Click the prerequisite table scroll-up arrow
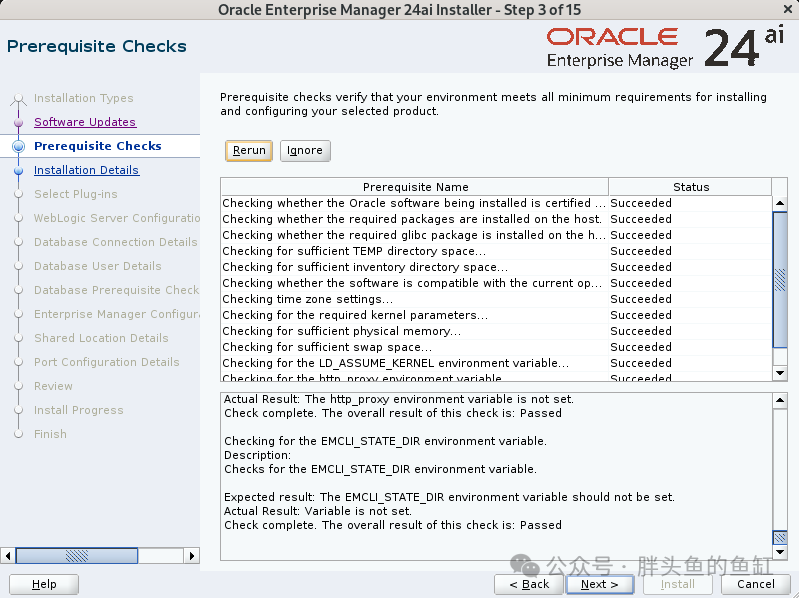 pos(780,203)
